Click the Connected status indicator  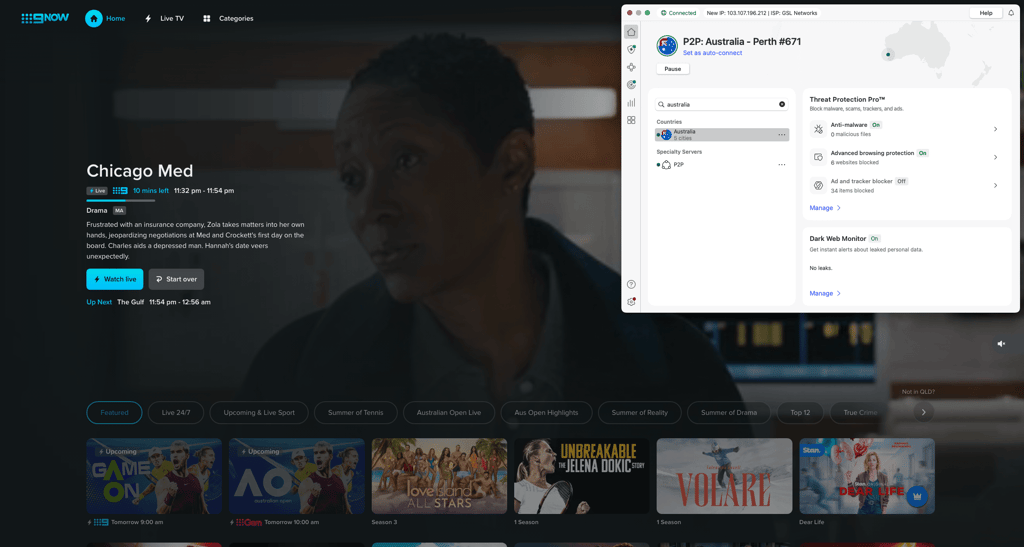(679, 13)
